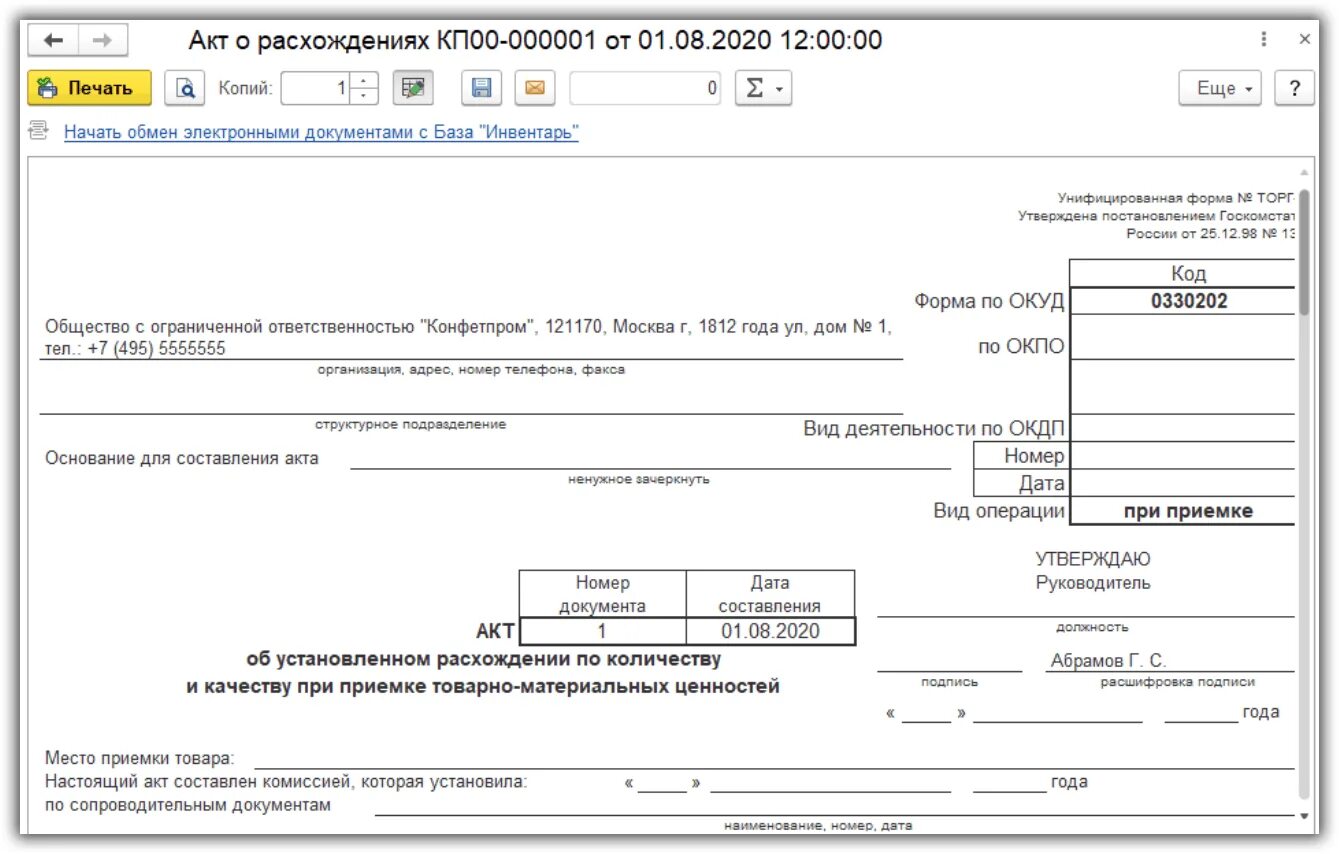This screenshot has height=854, width=1339.
Task: Click the Номер label cell near ОКДП
Action: tap(1021, 456)
